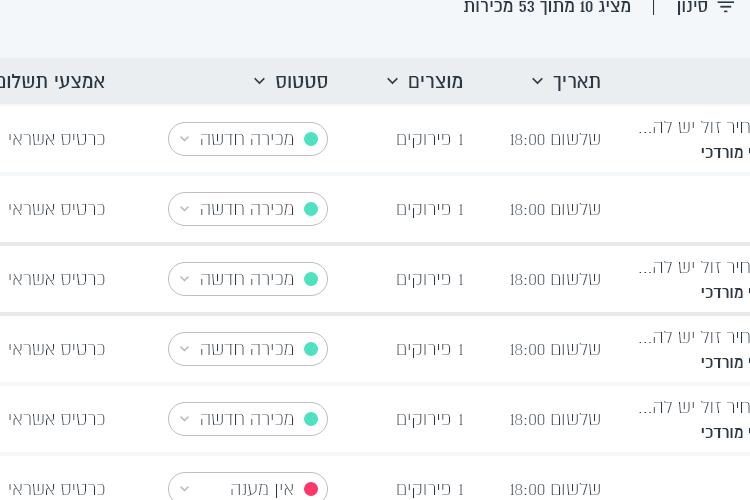The image size is (750, 500).
Task: Click כרטיס אשראי in third row
Action: click(x=56, y=279)
